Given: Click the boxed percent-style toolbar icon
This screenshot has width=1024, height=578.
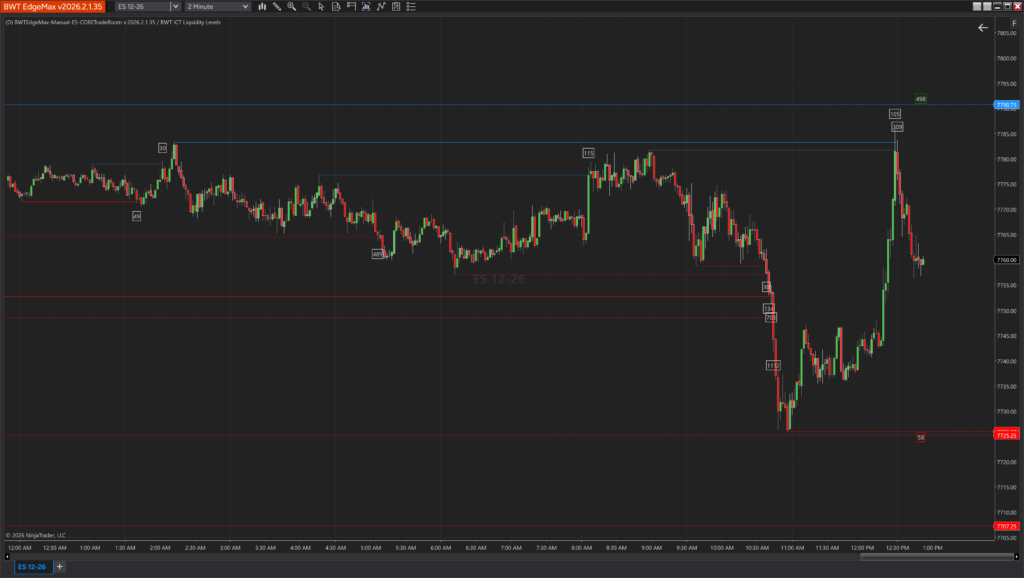Looking at the screenshot, I should [x=396, y=7].
